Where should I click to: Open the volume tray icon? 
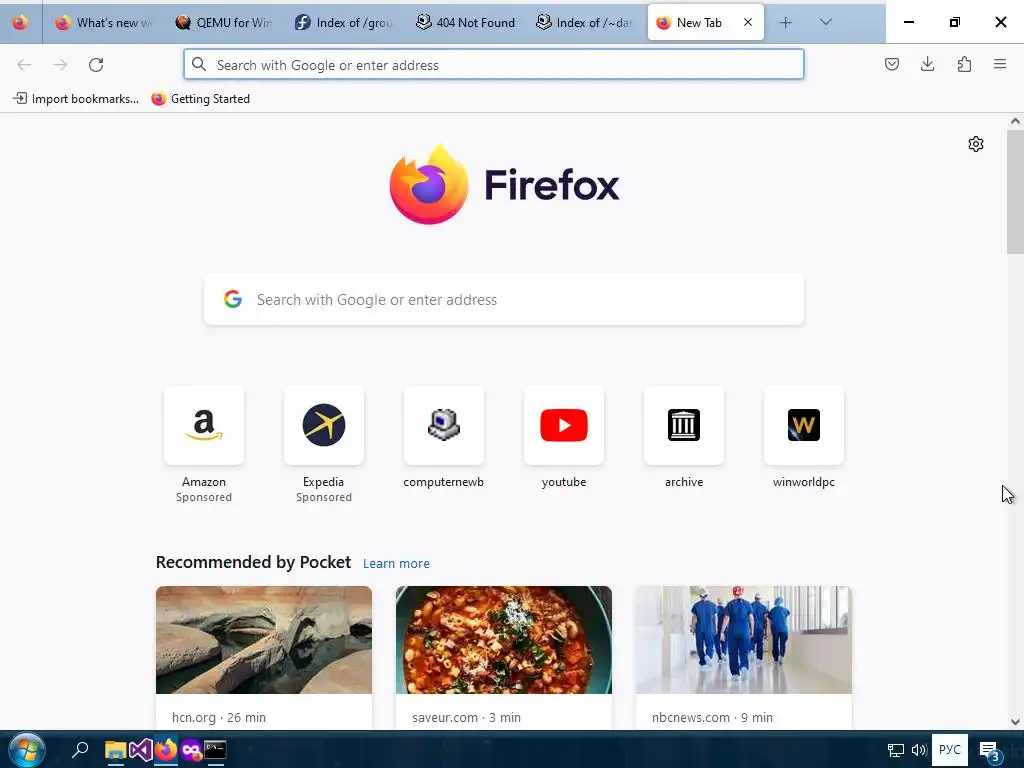pos(919,750)
